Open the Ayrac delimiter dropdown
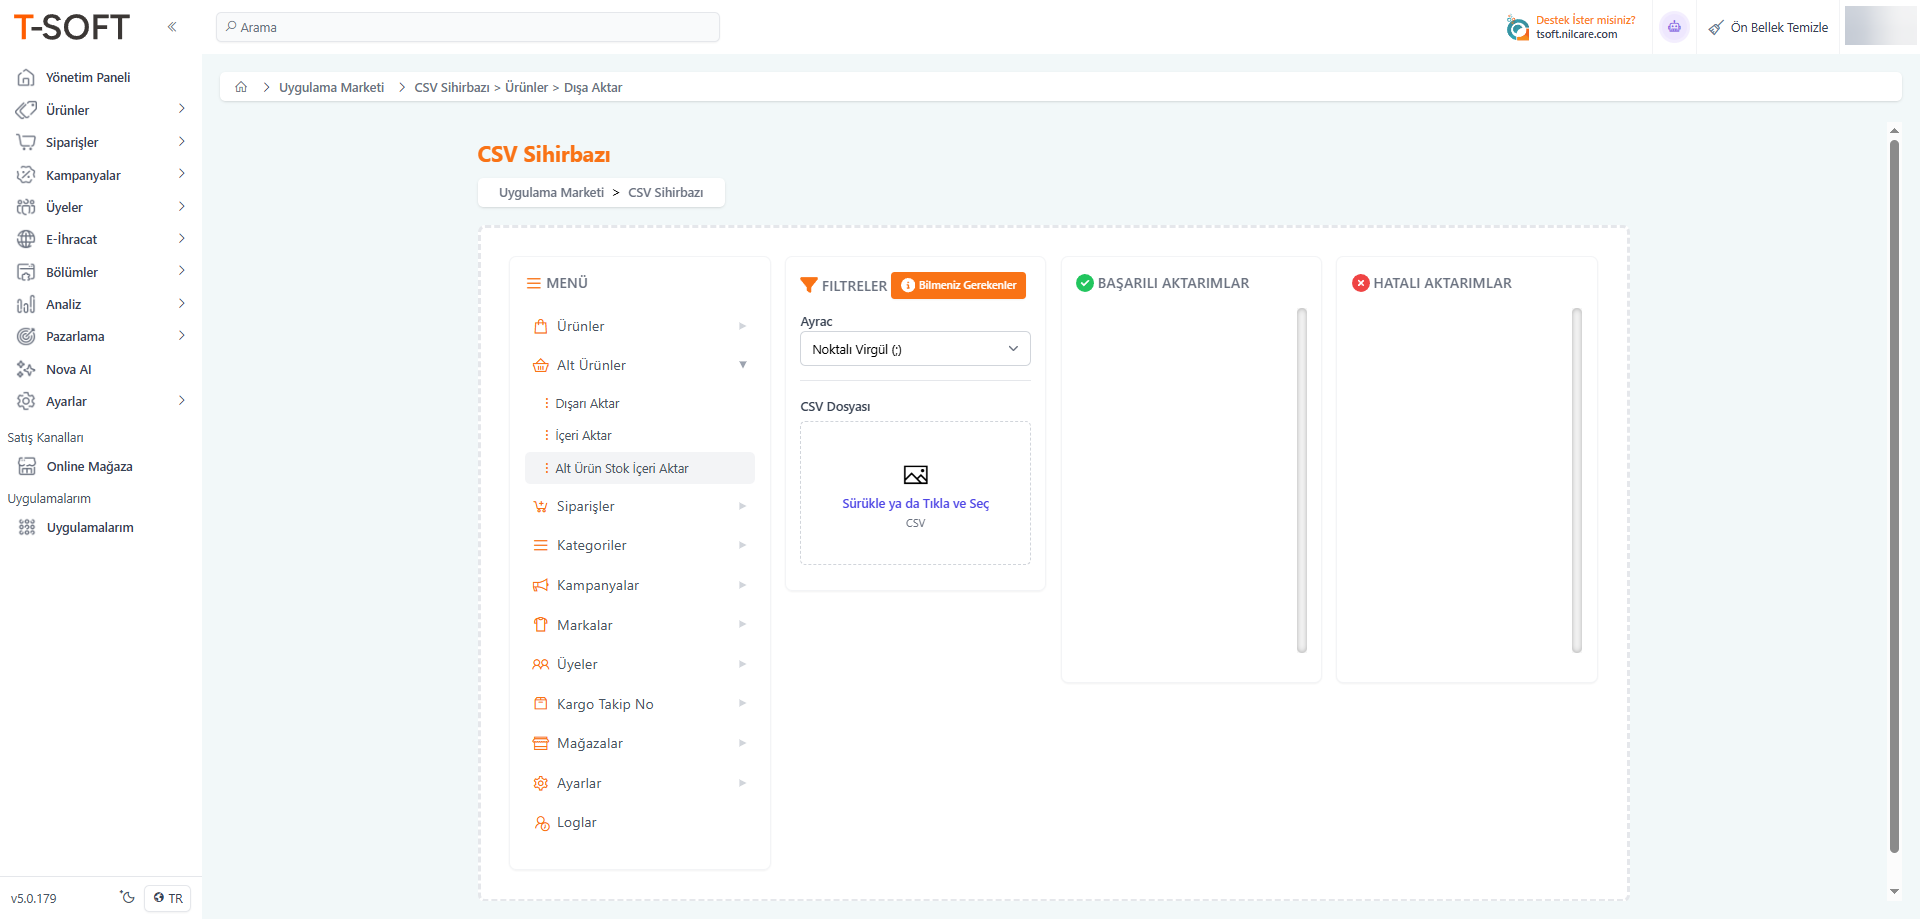Viewport: 1920px width, 919px height. pyautogui.click(x=914, y=349)
